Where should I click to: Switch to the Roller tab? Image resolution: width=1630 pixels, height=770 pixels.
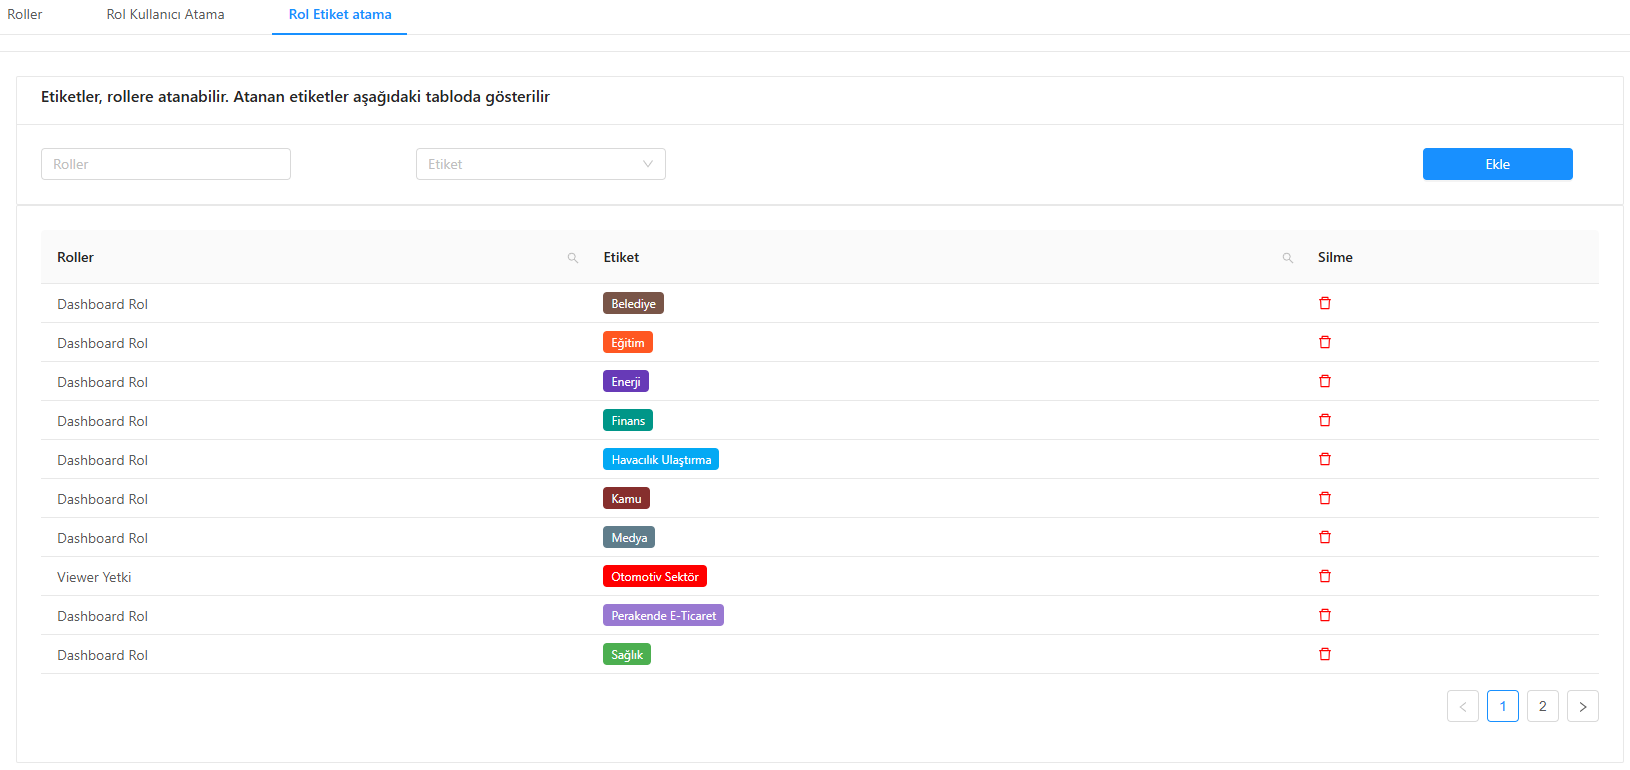[x=25, y=15]
